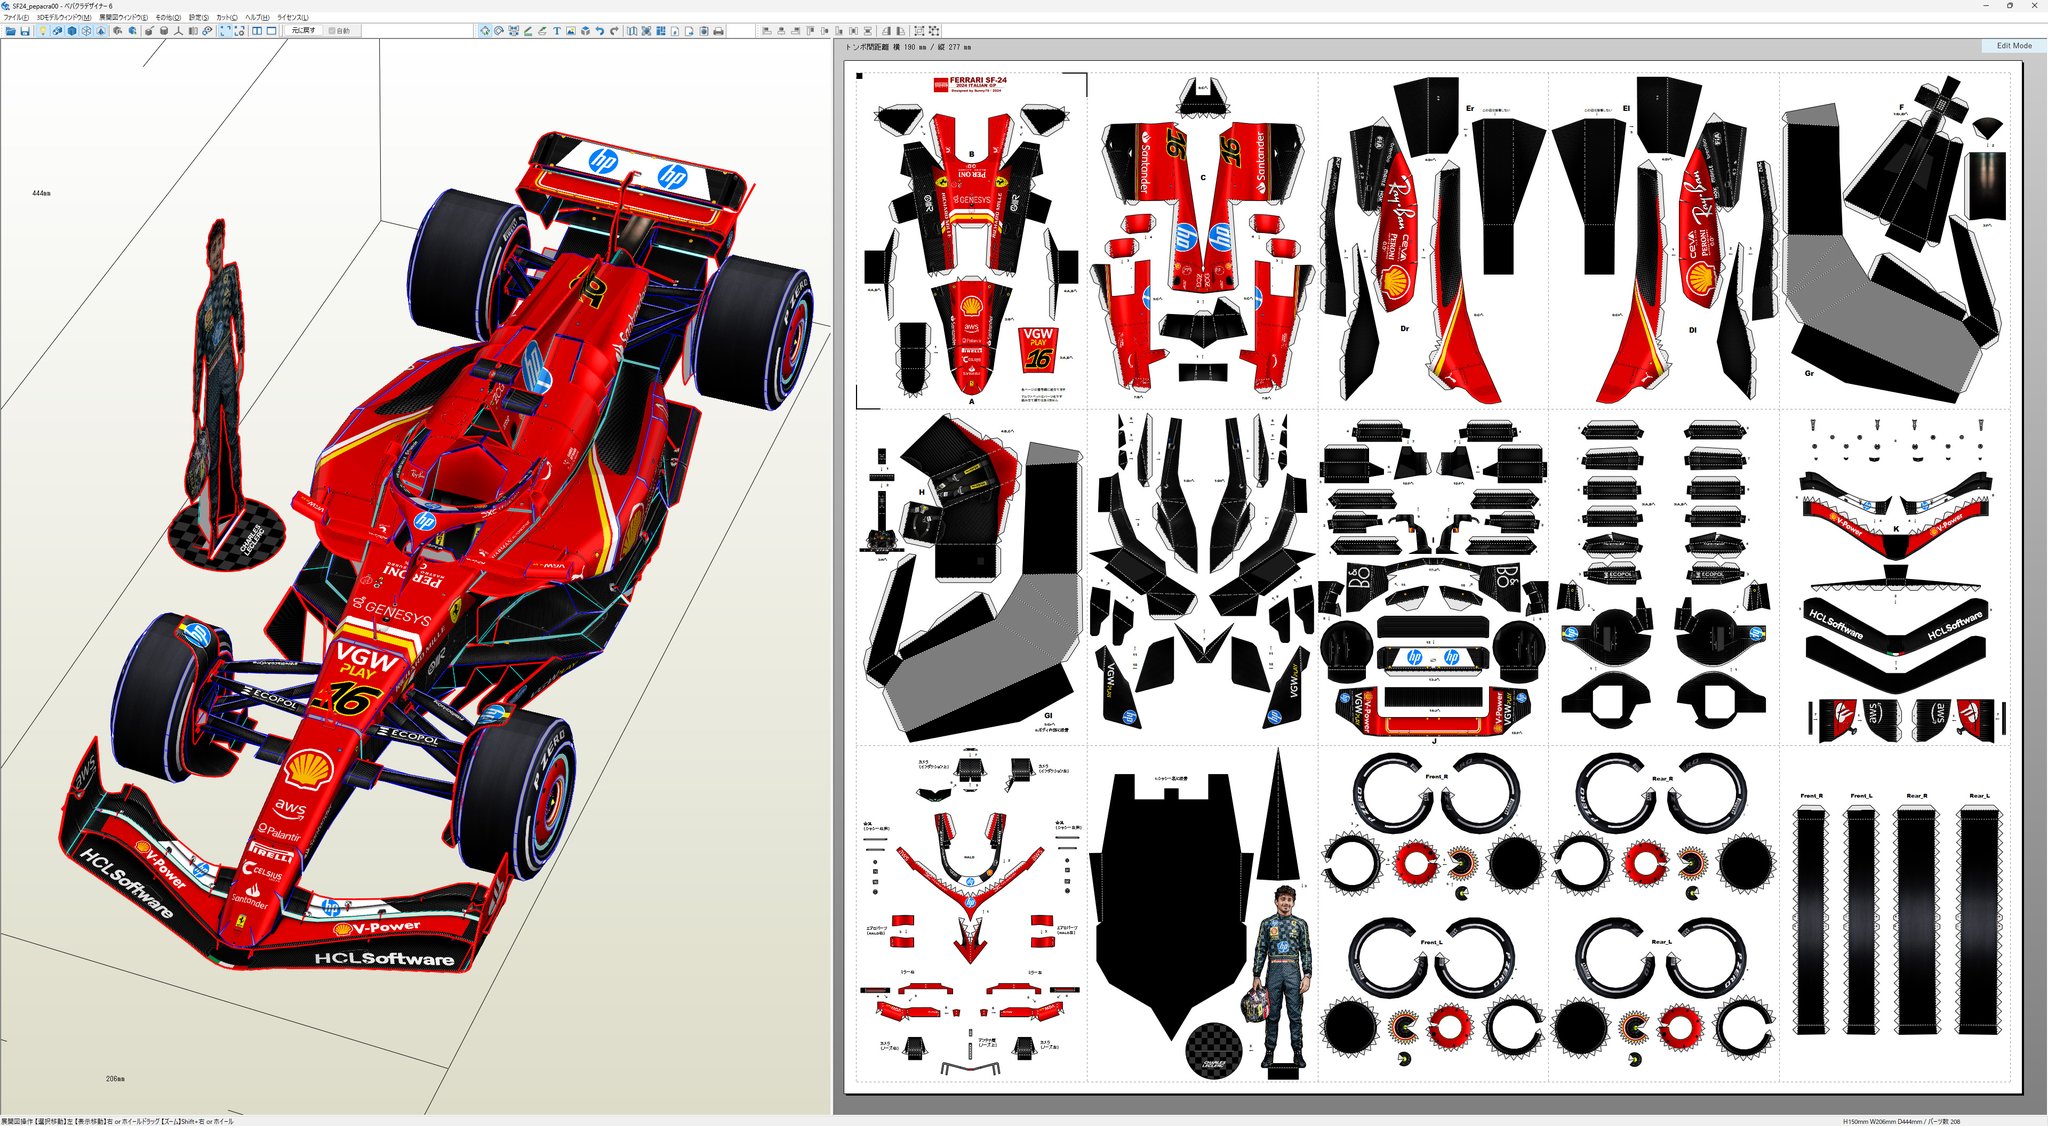Image resolution: width=2048 pixels, height=1126 pixels.
Task: Click the two-pane split view icon
Action: click(x=257, y=31)
